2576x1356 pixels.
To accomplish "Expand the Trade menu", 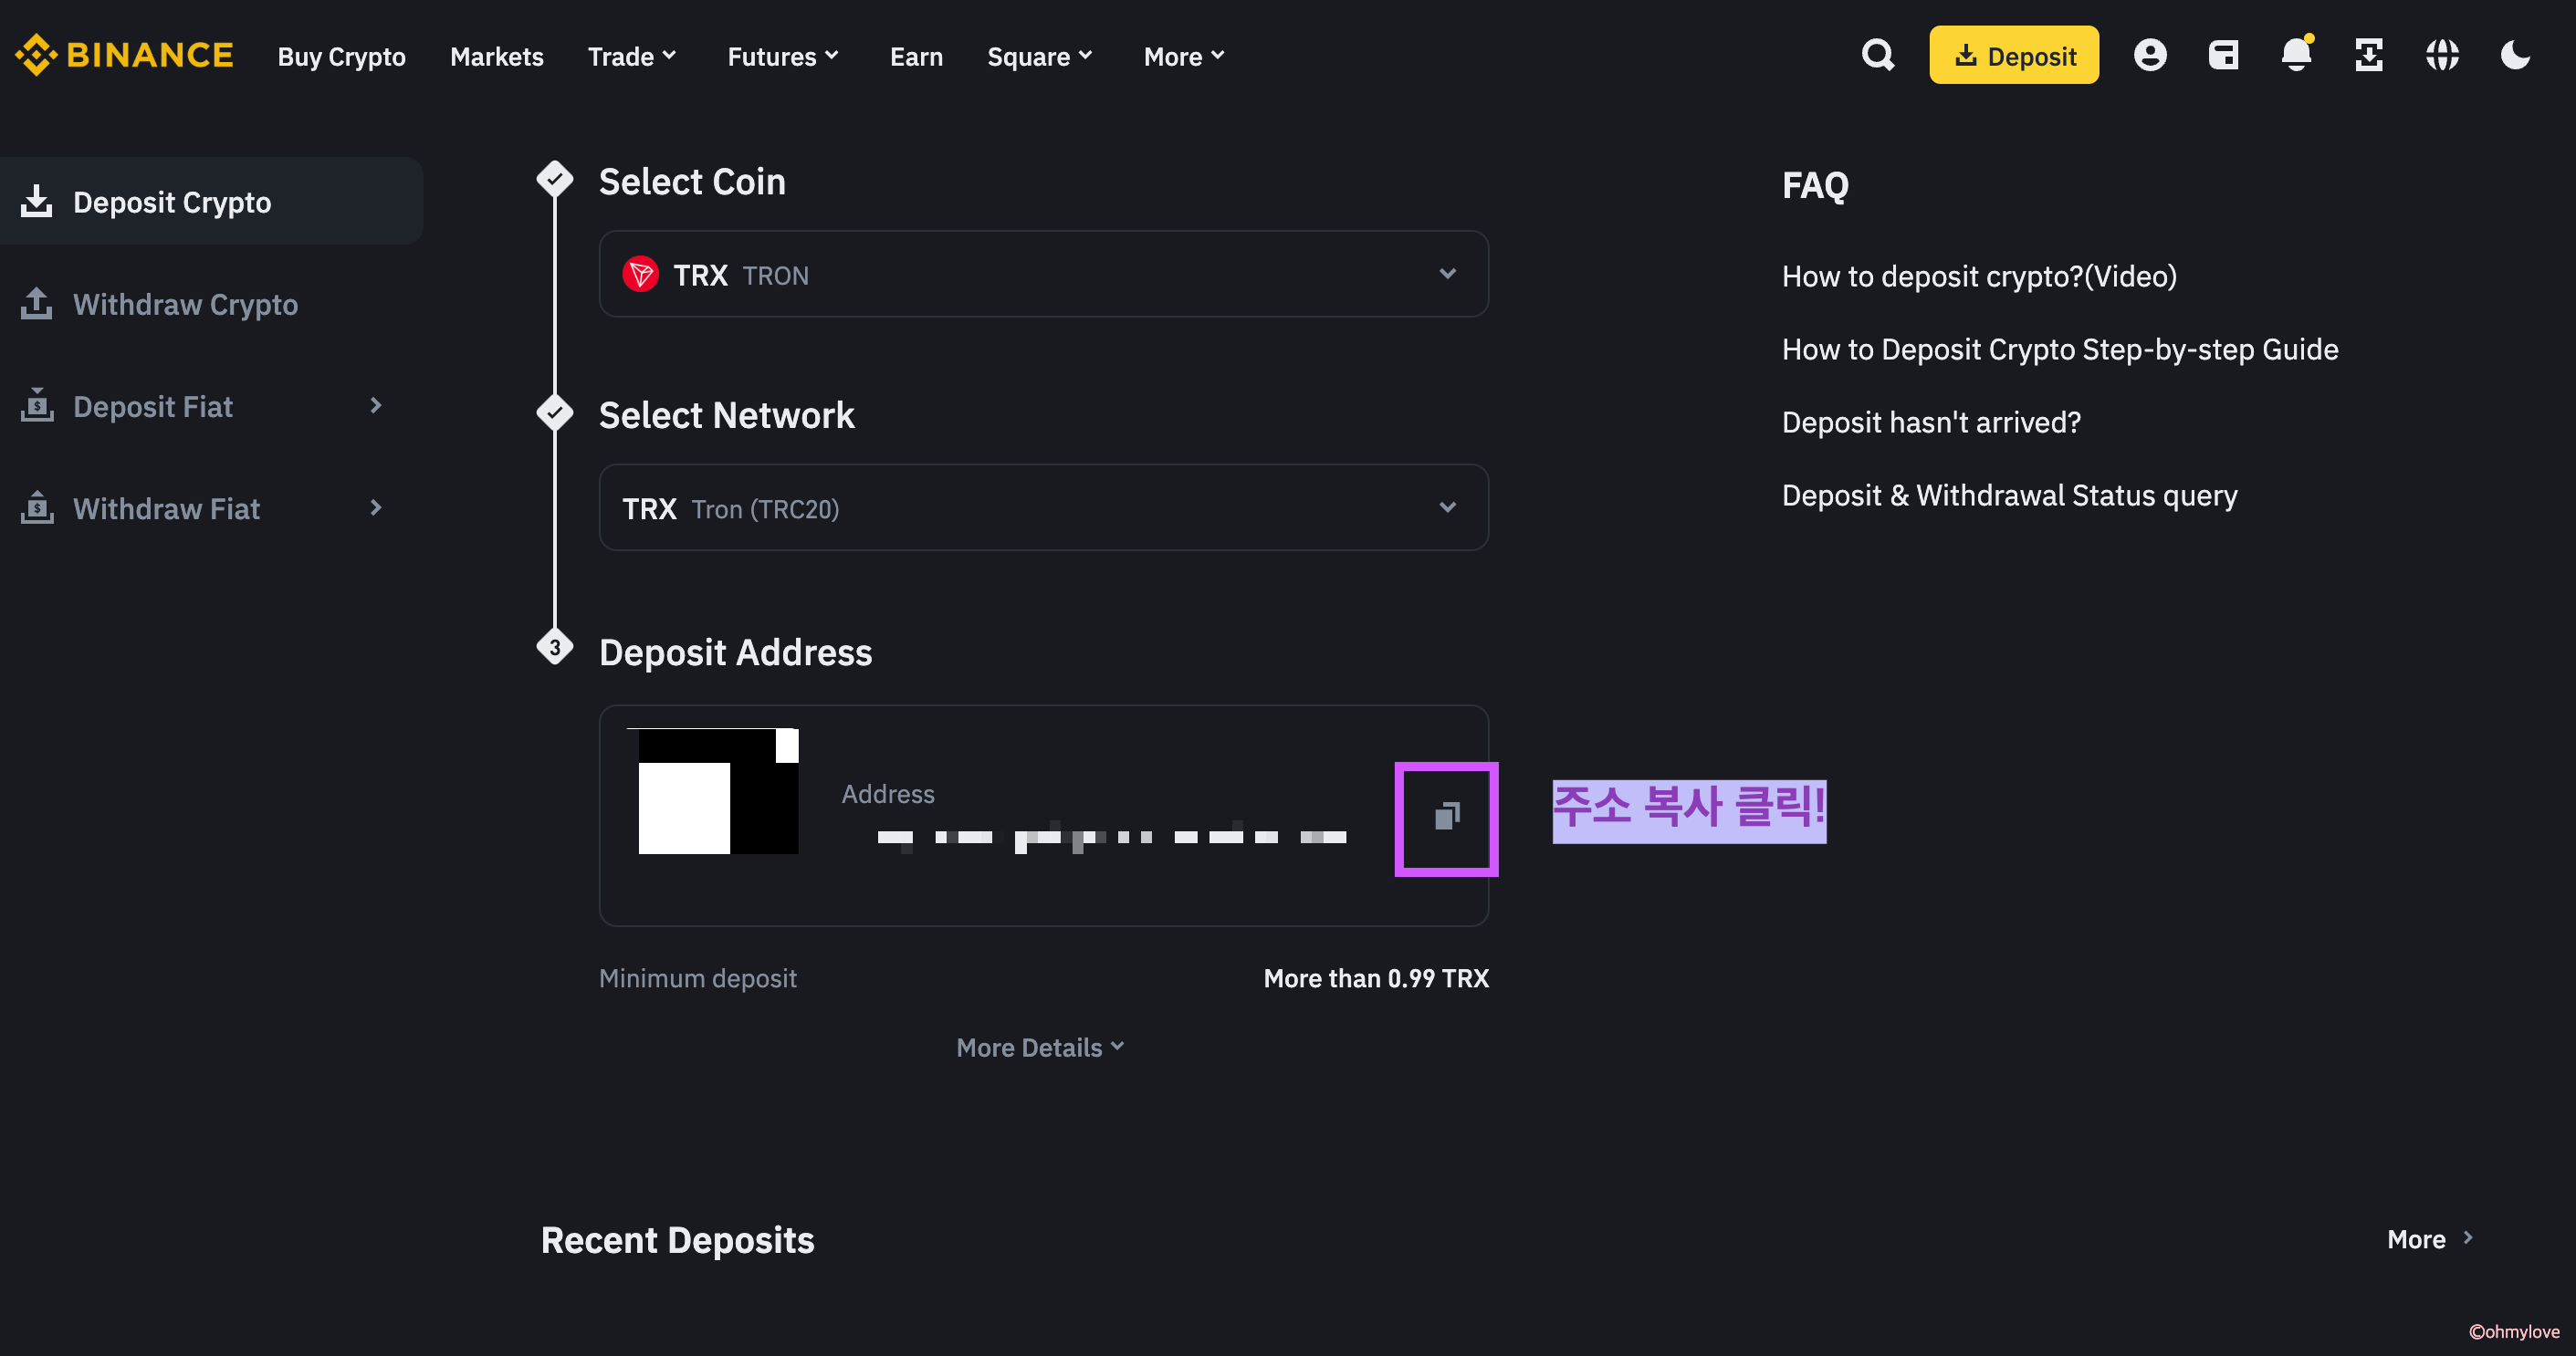I will [632, 56].
